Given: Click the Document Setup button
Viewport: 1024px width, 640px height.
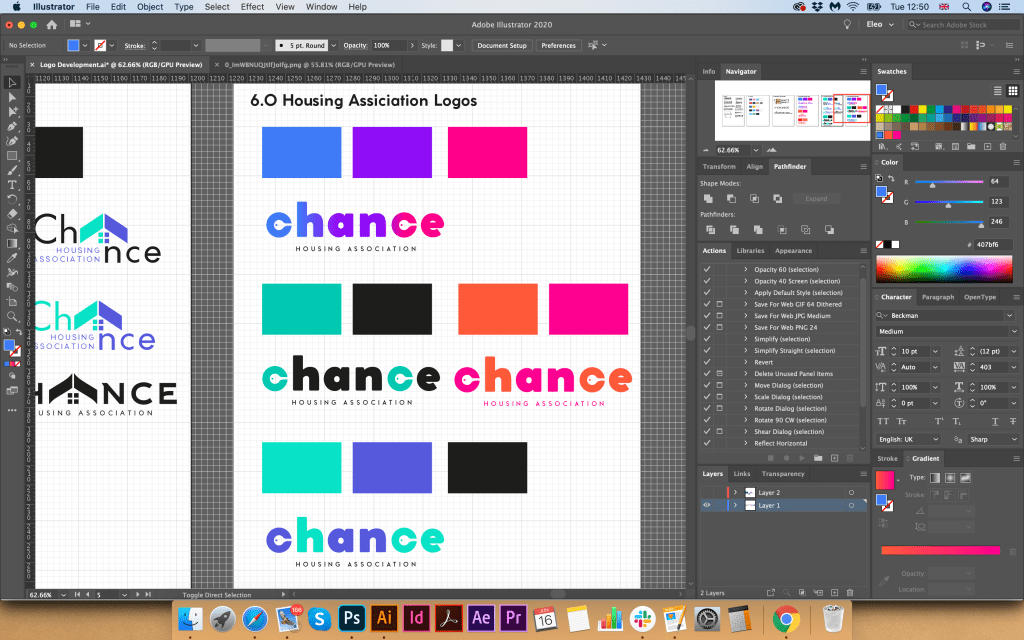Looking at the screenshot, I should pyautogui.click(x=501, y=45).
